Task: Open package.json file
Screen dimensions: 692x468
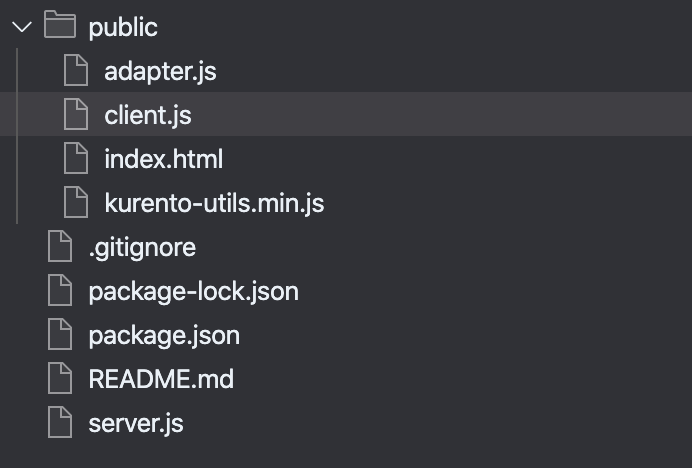Action: (x=164, y=336)
